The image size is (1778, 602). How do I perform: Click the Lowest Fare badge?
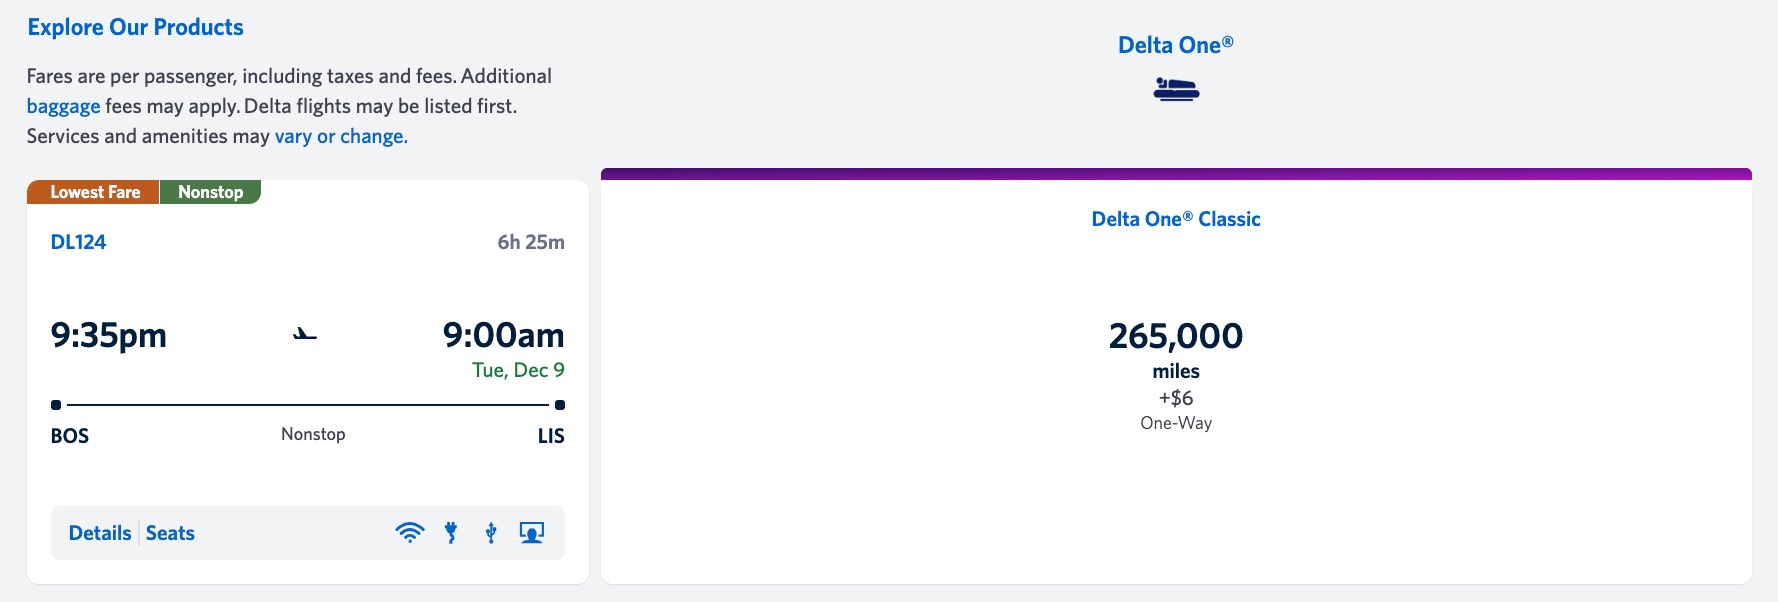tap(94, 192)
